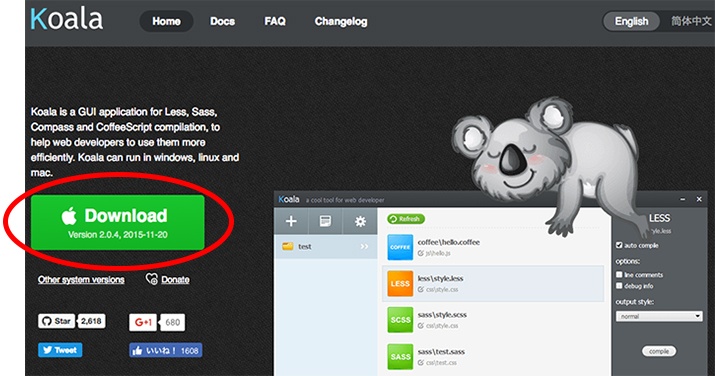Click the Donate link
The width and height of the screenshot is (715, 376).
[x=175, y=280]
